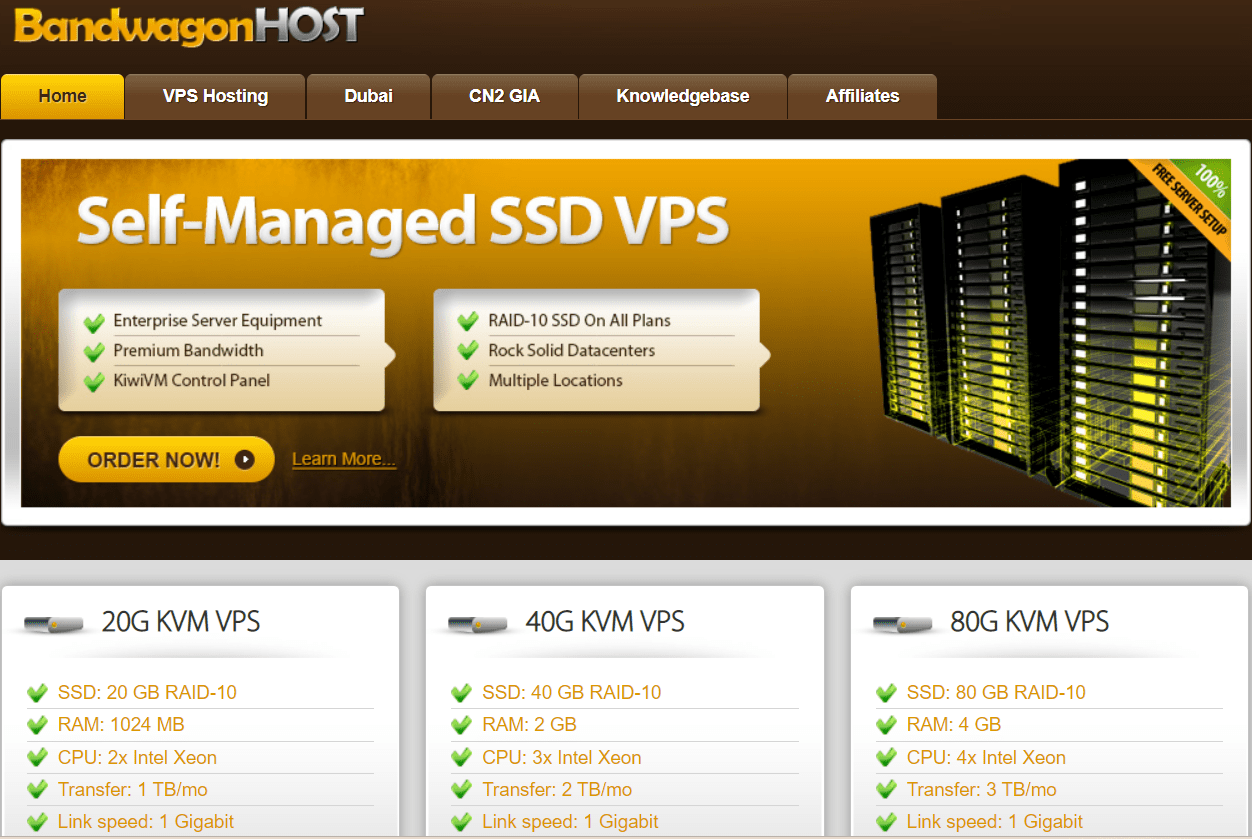Click the checkmark beside Premium Bandwidth
The width and height of the screenshot is (1252, 839).
94,352
